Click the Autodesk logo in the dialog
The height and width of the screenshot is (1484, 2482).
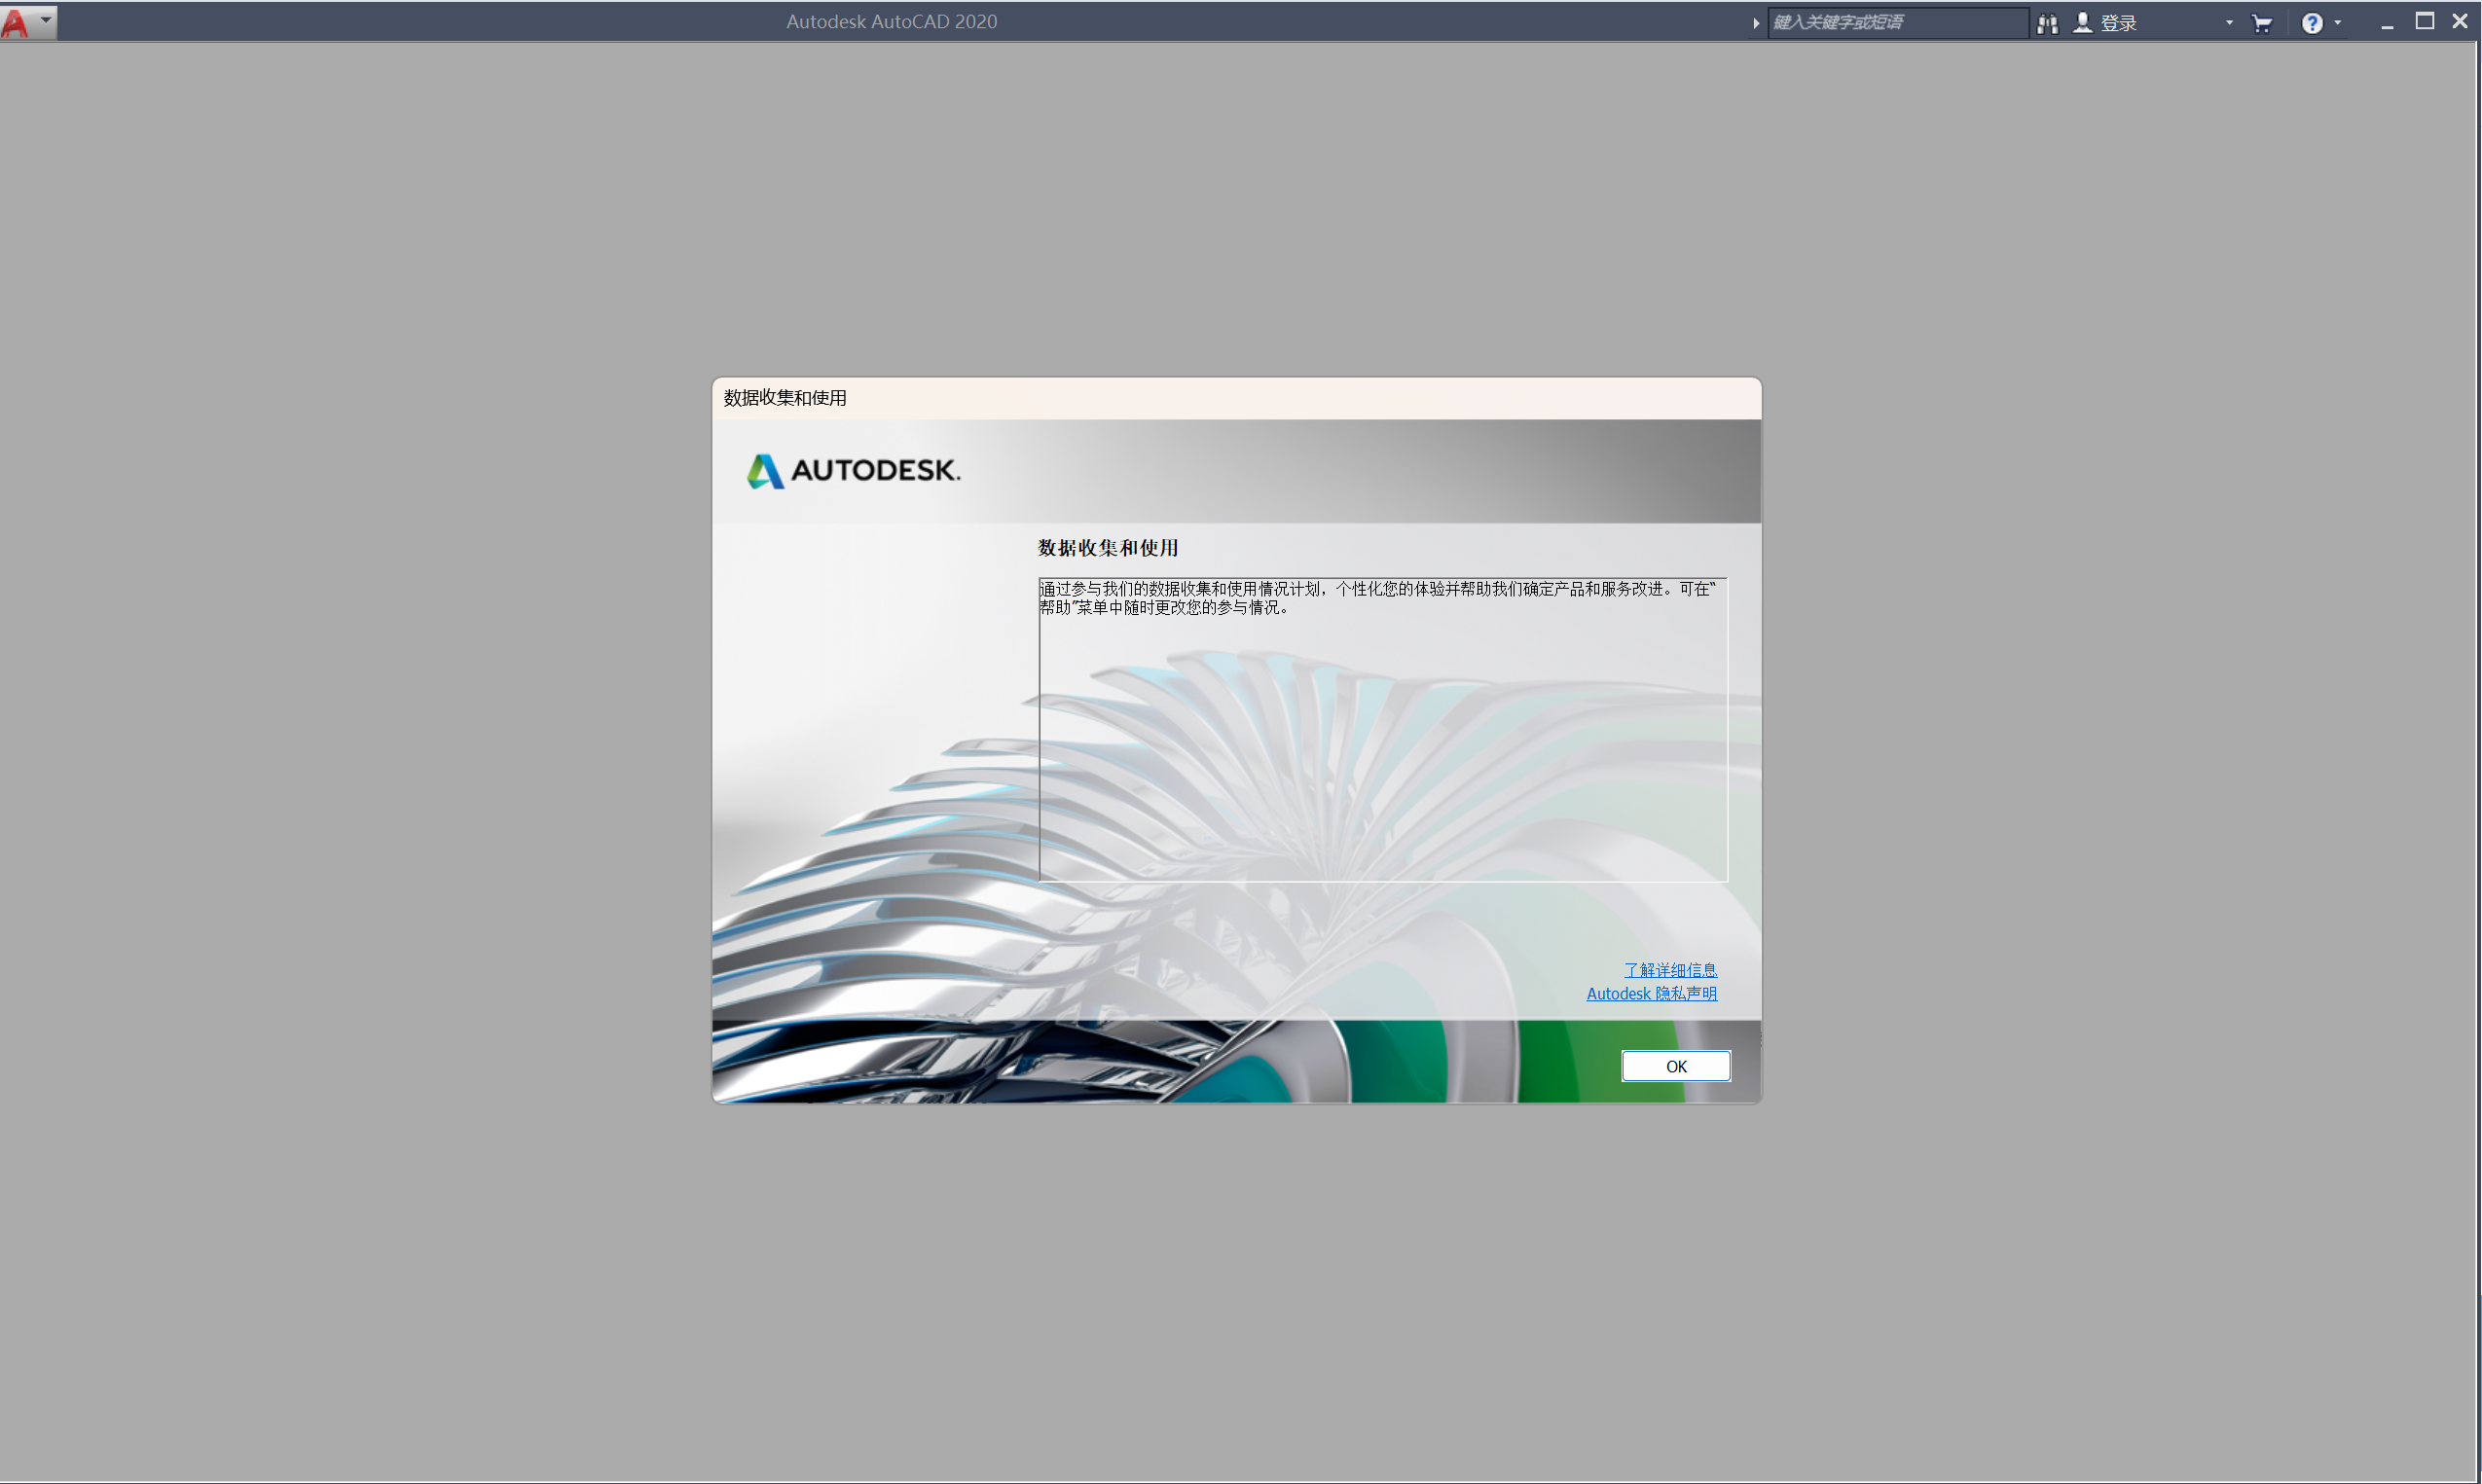point(853,470)
